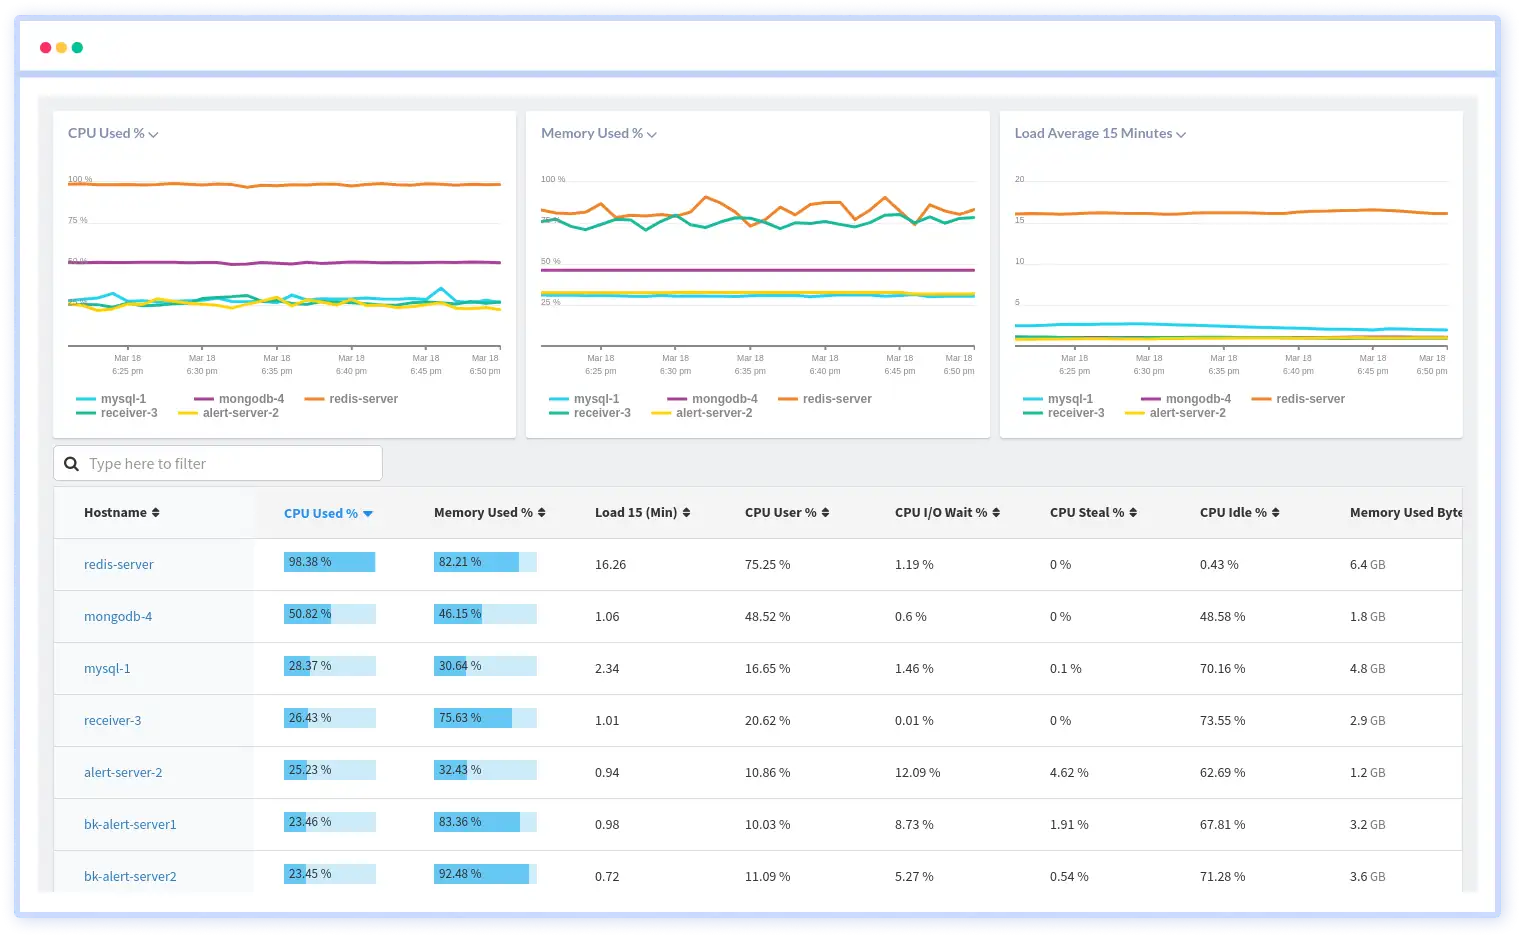Click the CPU Idle value 70.16 %
This screenshot has width=1521, height=937.
click(1222, 669)
